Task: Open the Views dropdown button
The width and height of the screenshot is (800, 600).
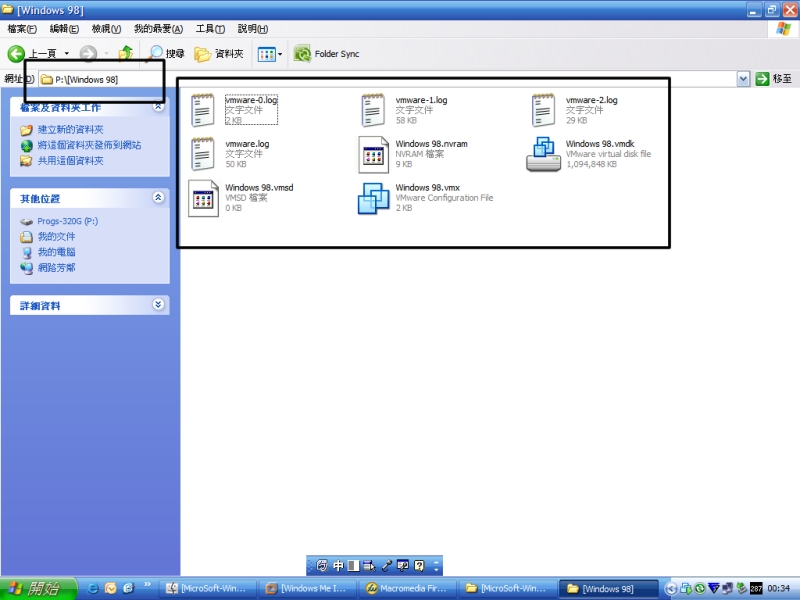Action: pos(269,54)
